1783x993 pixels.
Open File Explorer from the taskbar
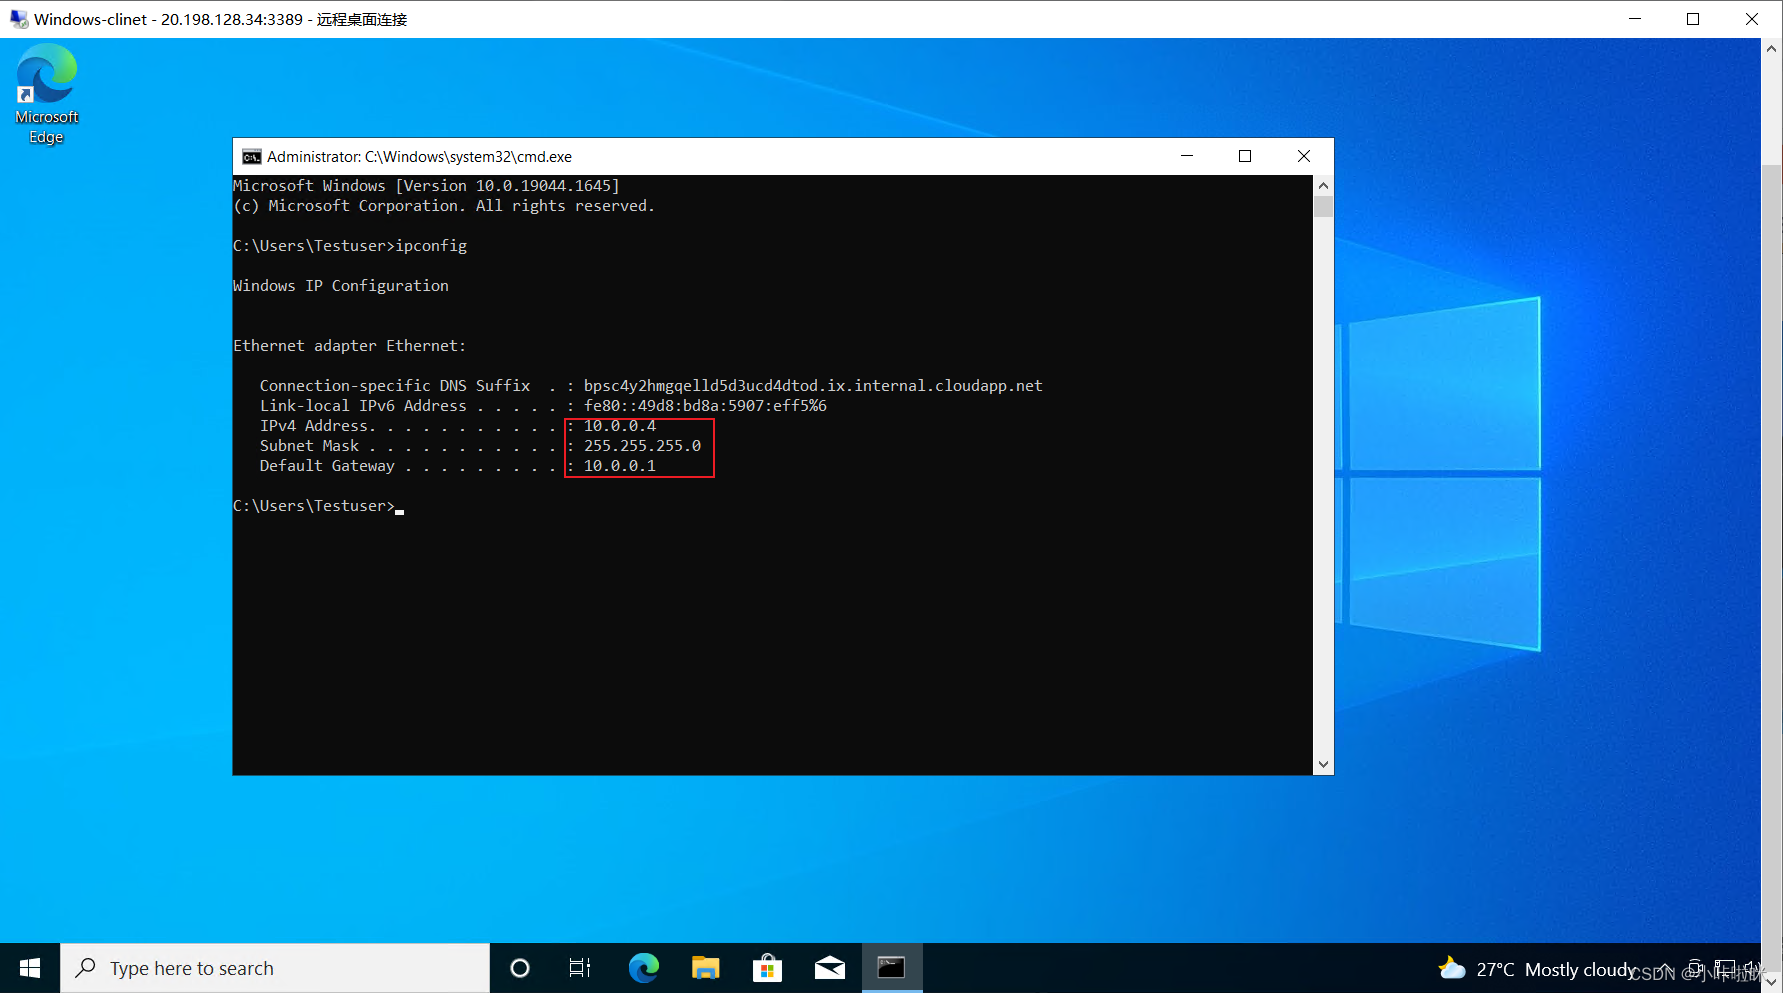(x=706, y=968)
